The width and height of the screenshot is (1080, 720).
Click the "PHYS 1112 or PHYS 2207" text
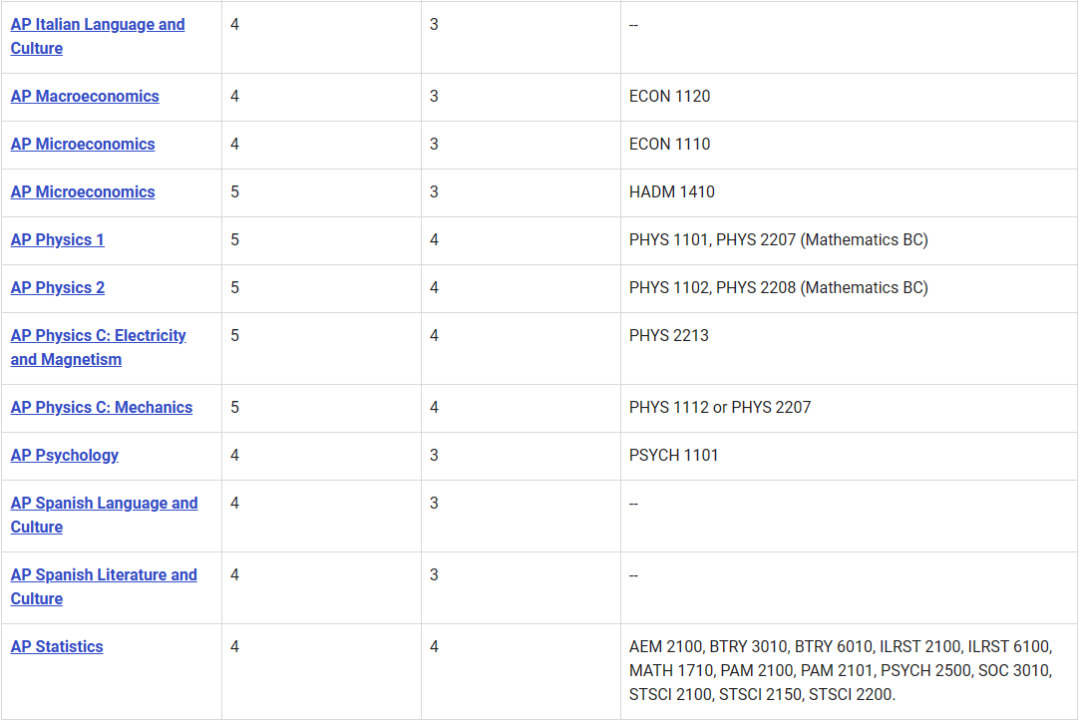click(720, 409)
